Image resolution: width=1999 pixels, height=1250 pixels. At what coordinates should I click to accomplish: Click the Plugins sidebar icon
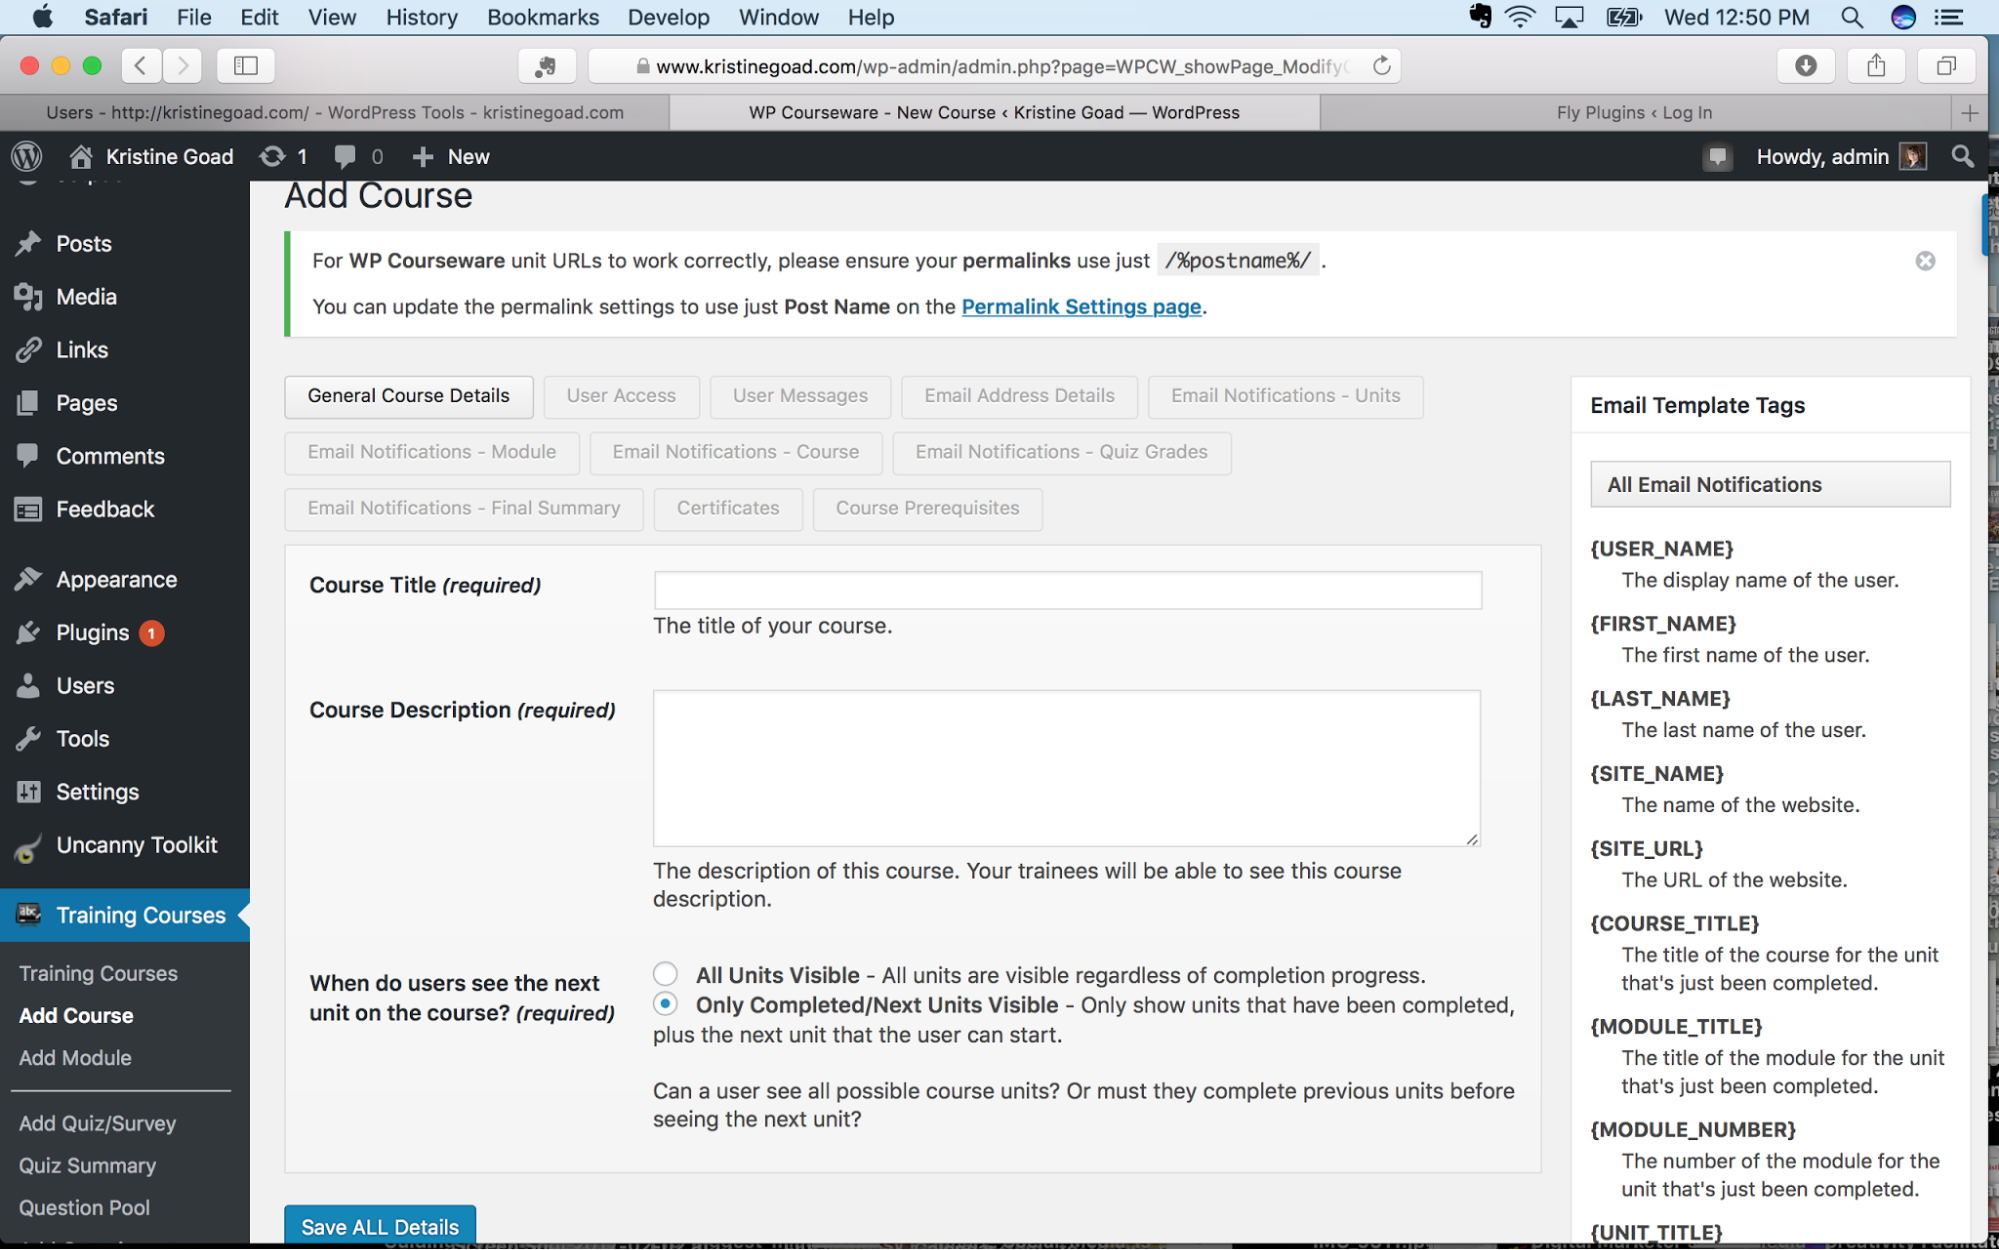coord(32,631)
